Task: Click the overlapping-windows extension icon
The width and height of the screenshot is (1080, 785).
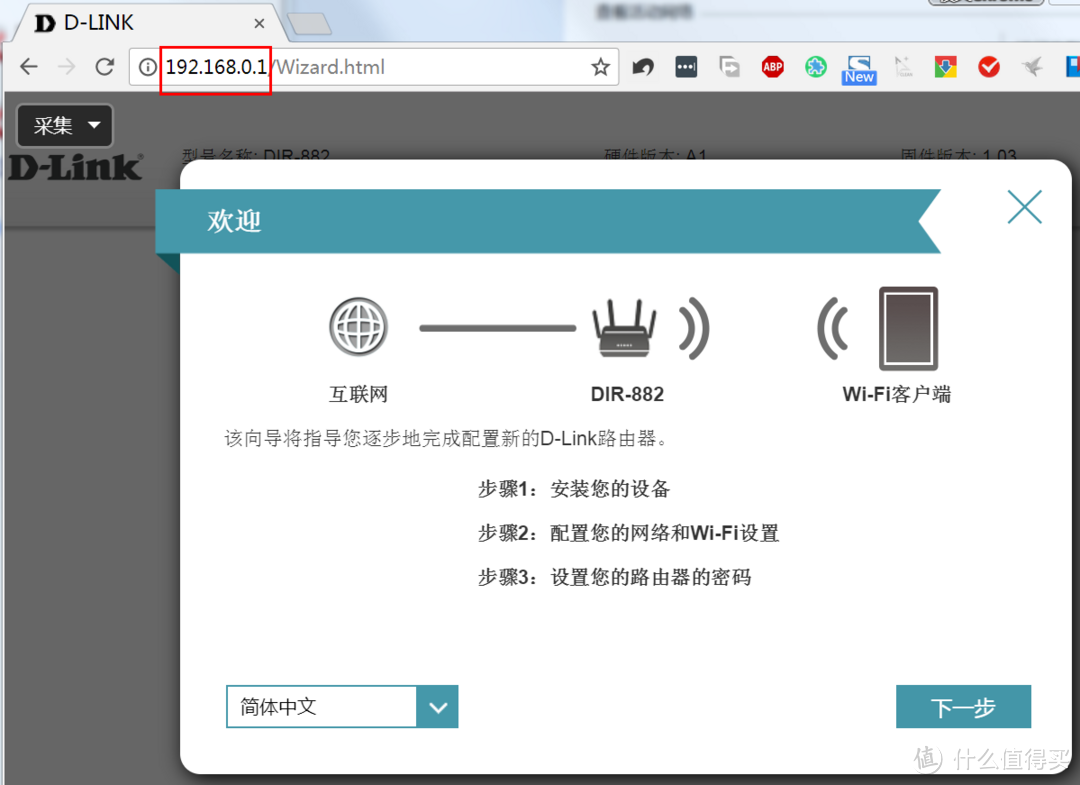Action: click(729, 67)
